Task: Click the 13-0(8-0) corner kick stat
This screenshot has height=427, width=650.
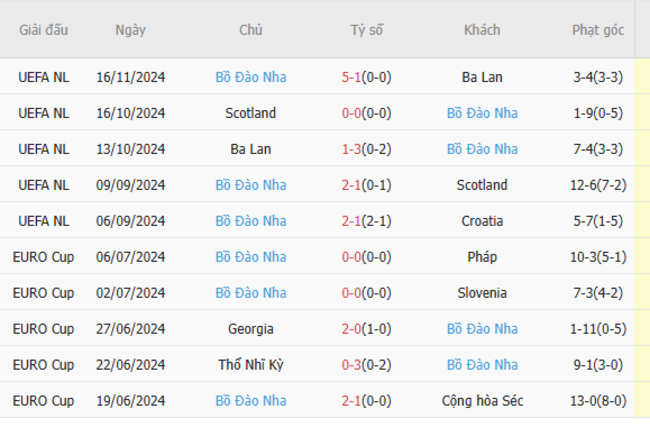Action: [598, 401]
